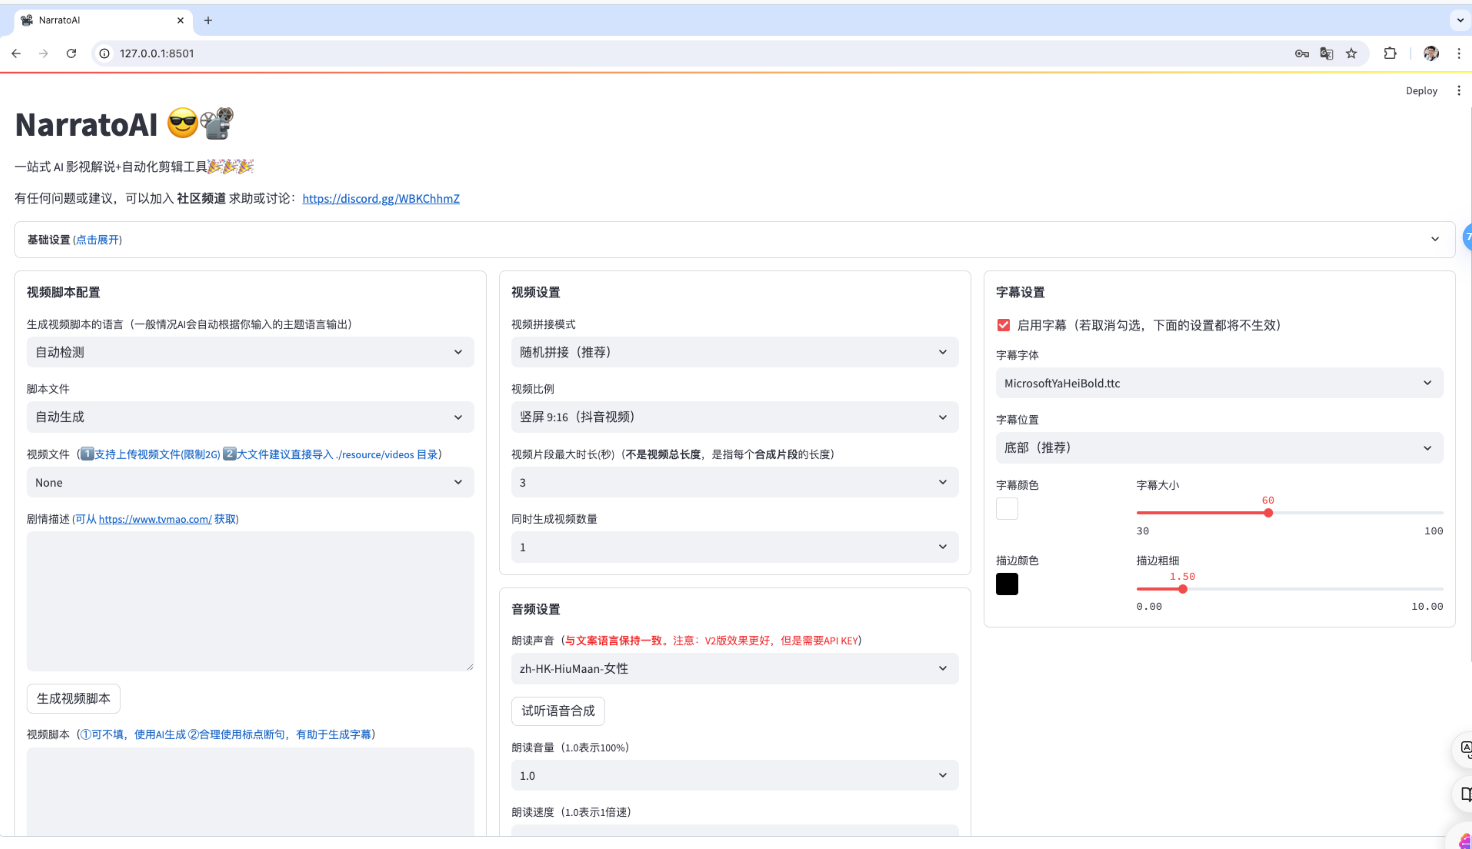Screen dimensions: 1472x849
Task: Reload the NarratoAI page
Action: 71,54
